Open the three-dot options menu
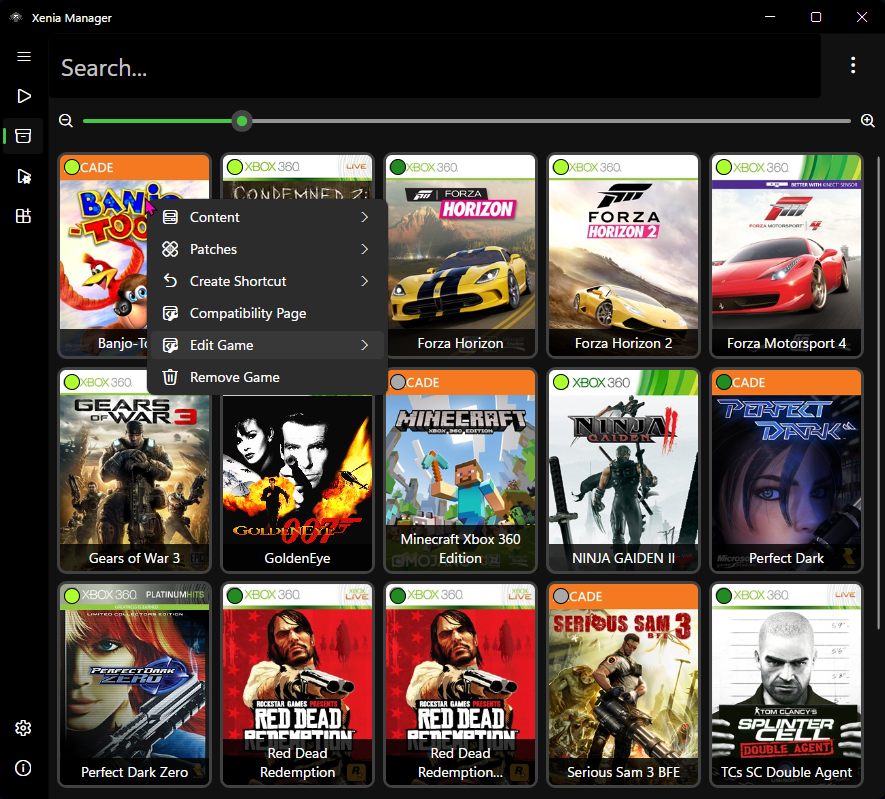Viewport: 885px width, 799px height. point(853,64)
